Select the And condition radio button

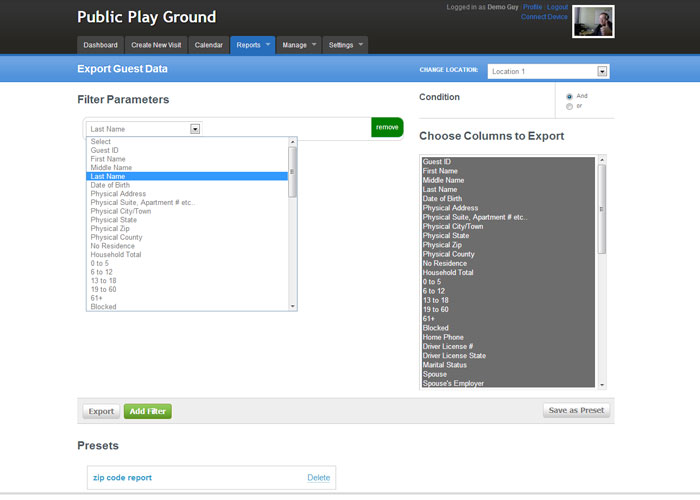pyautogui.click(x=569, y=96)
